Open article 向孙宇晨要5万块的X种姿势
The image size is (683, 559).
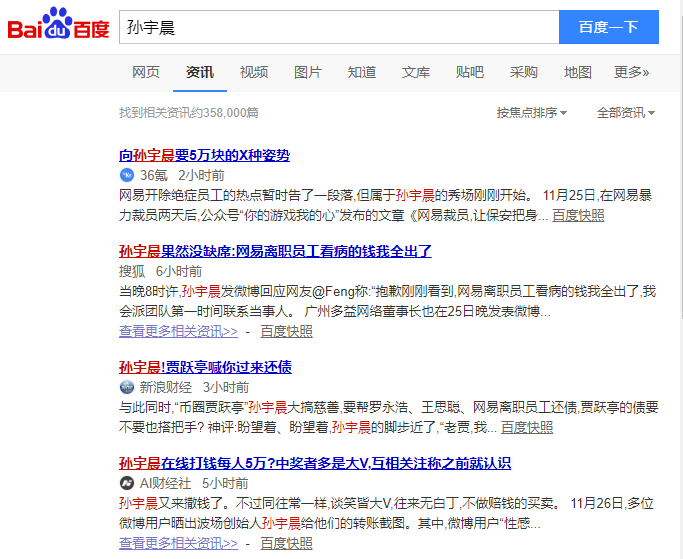coord(204,155)
